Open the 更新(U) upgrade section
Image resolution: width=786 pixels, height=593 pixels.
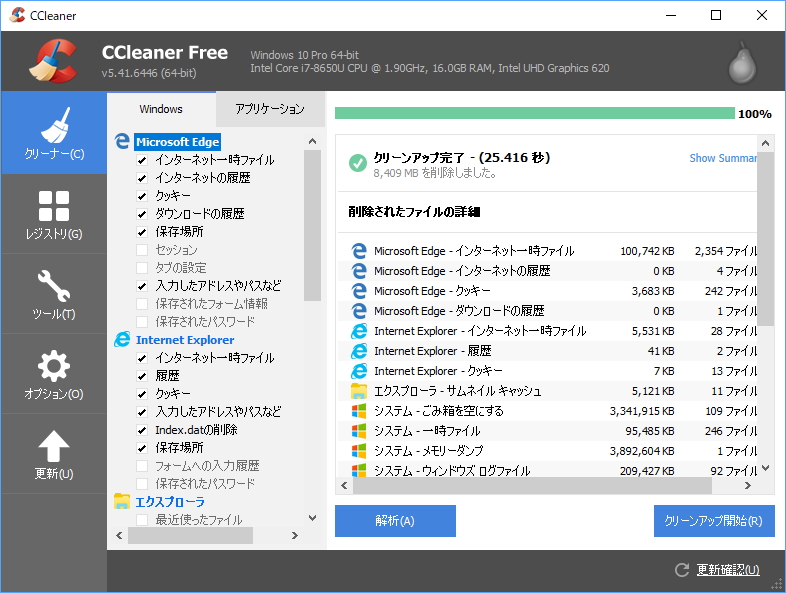[54, 454]
